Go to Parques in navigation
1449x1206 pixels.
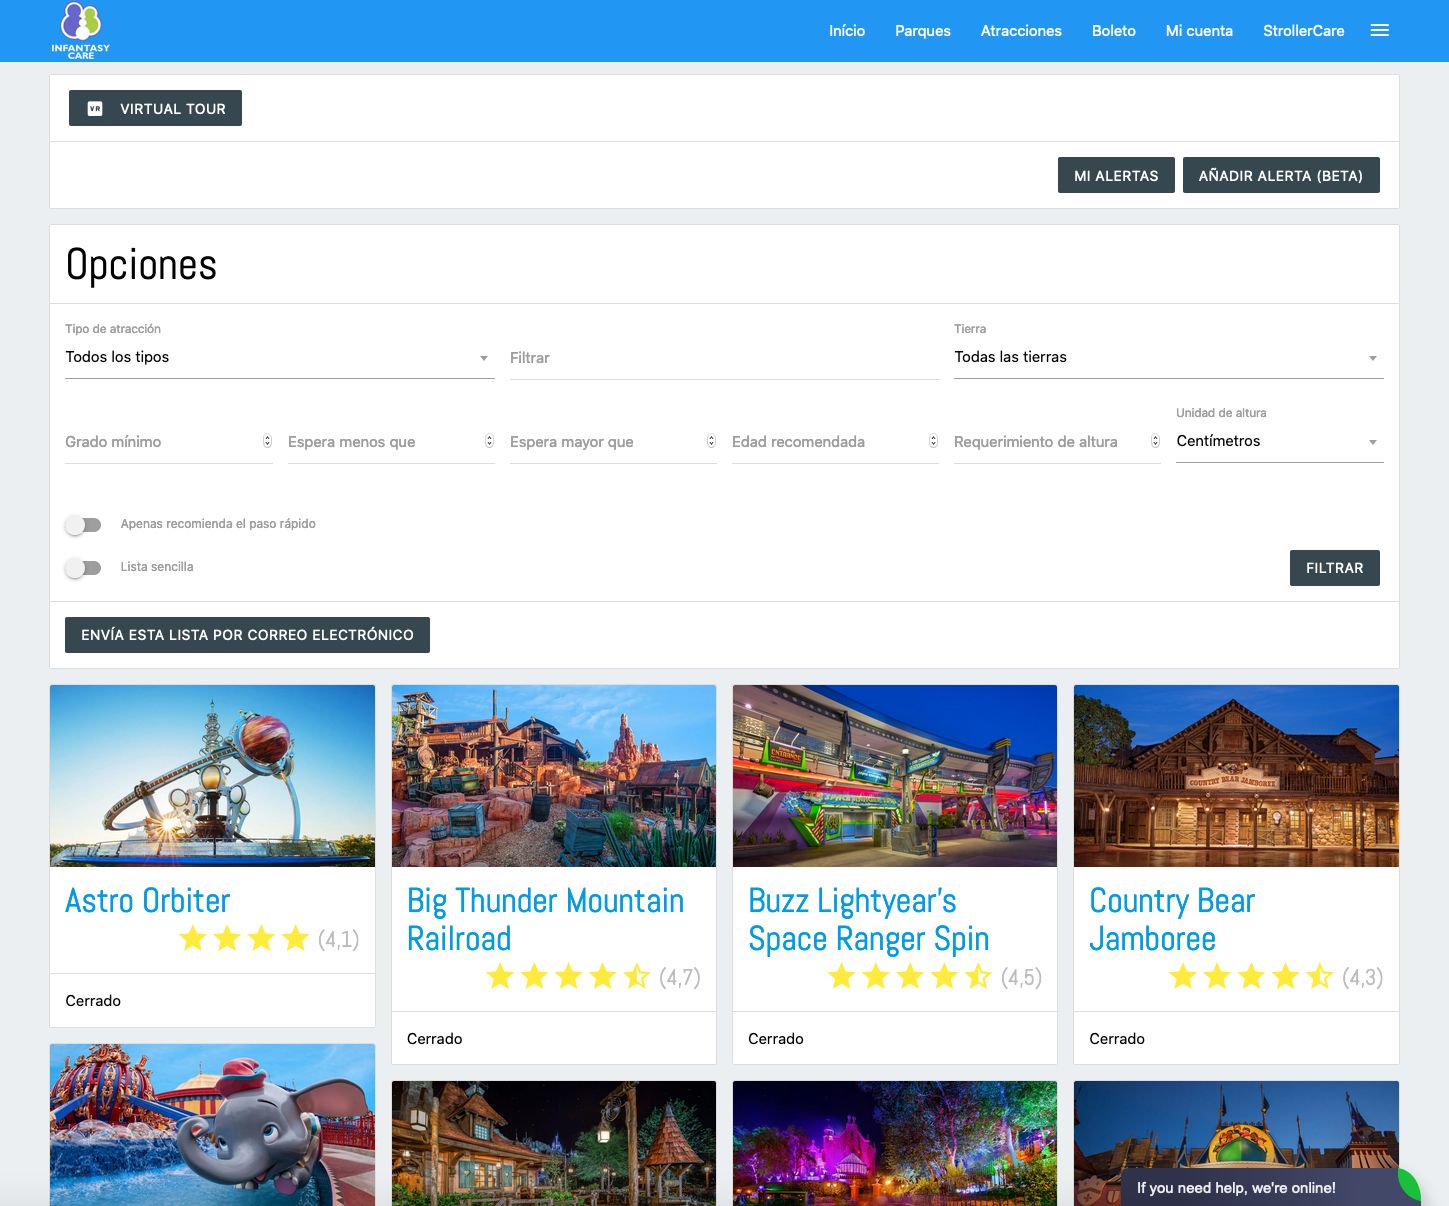tap(922, 31)
